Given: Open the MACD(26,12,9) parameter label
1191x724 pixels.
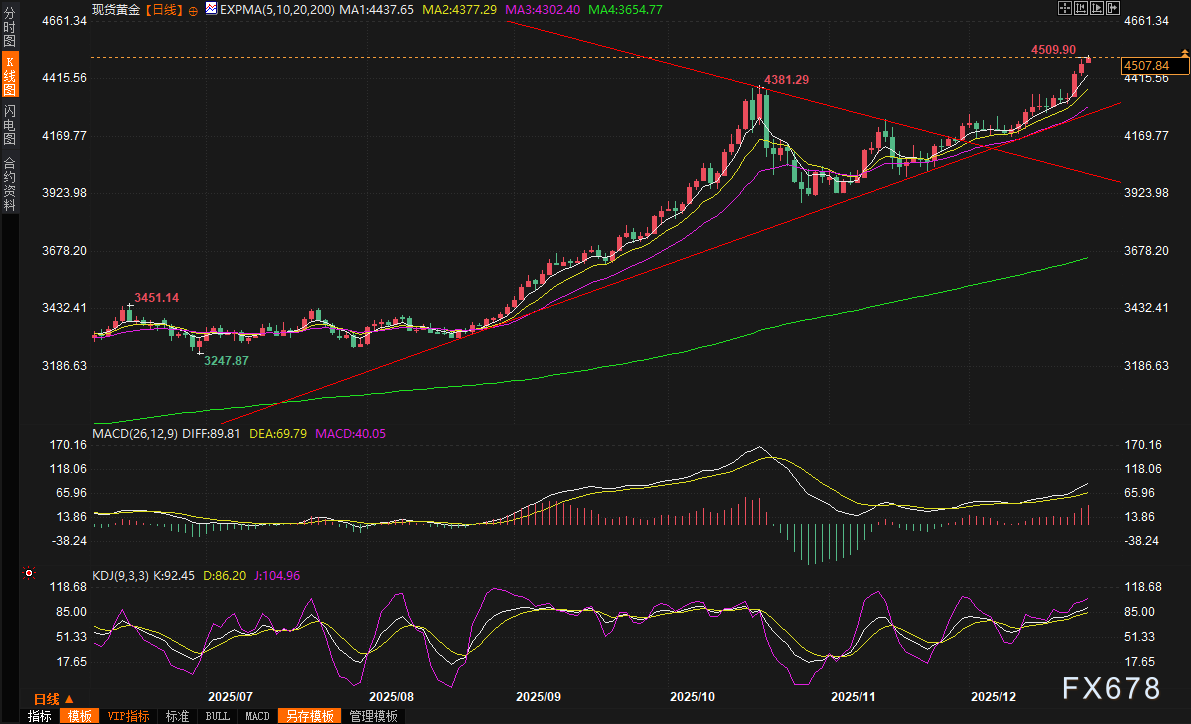Looking at the screenshot, I should pos(136,433).
